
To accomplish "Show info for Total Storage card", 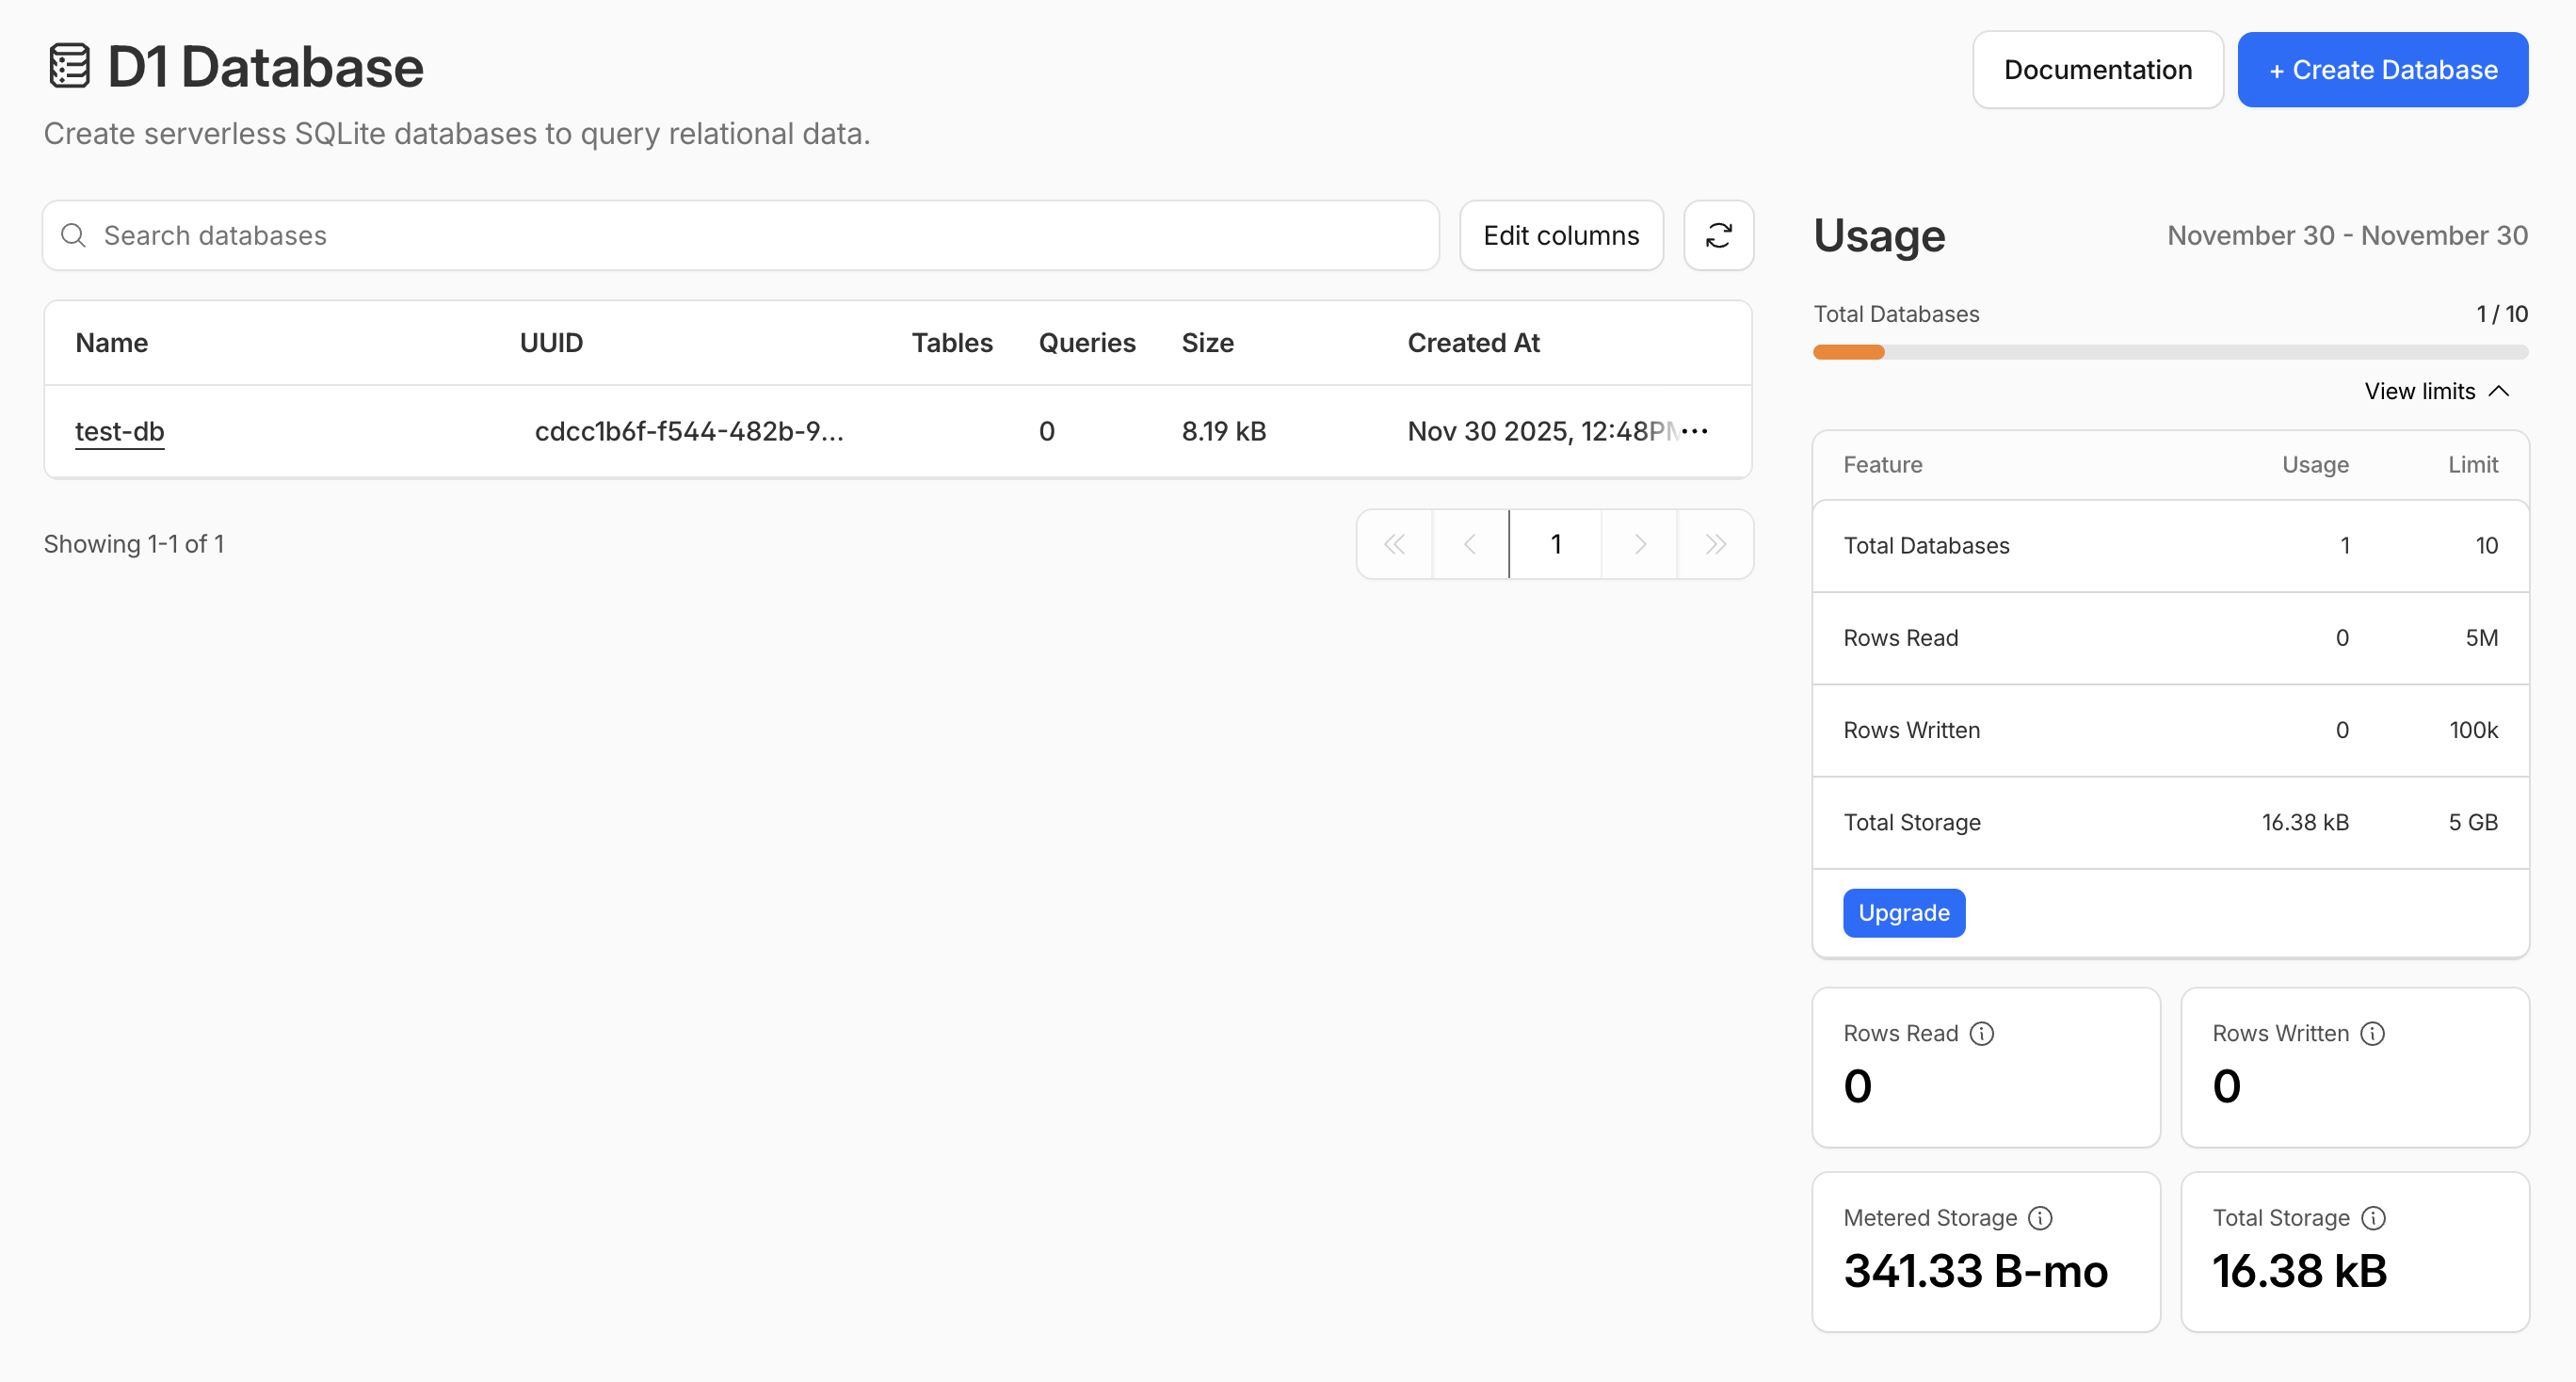I will tap(2373, 1217).
